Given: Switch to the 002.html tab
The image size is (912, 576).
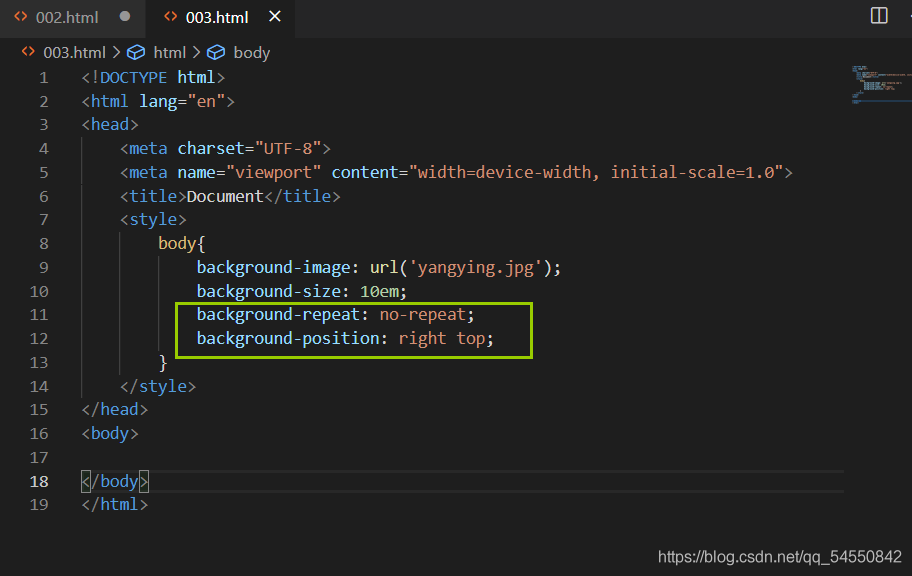Looking at the screenshot, I should 67,17.
